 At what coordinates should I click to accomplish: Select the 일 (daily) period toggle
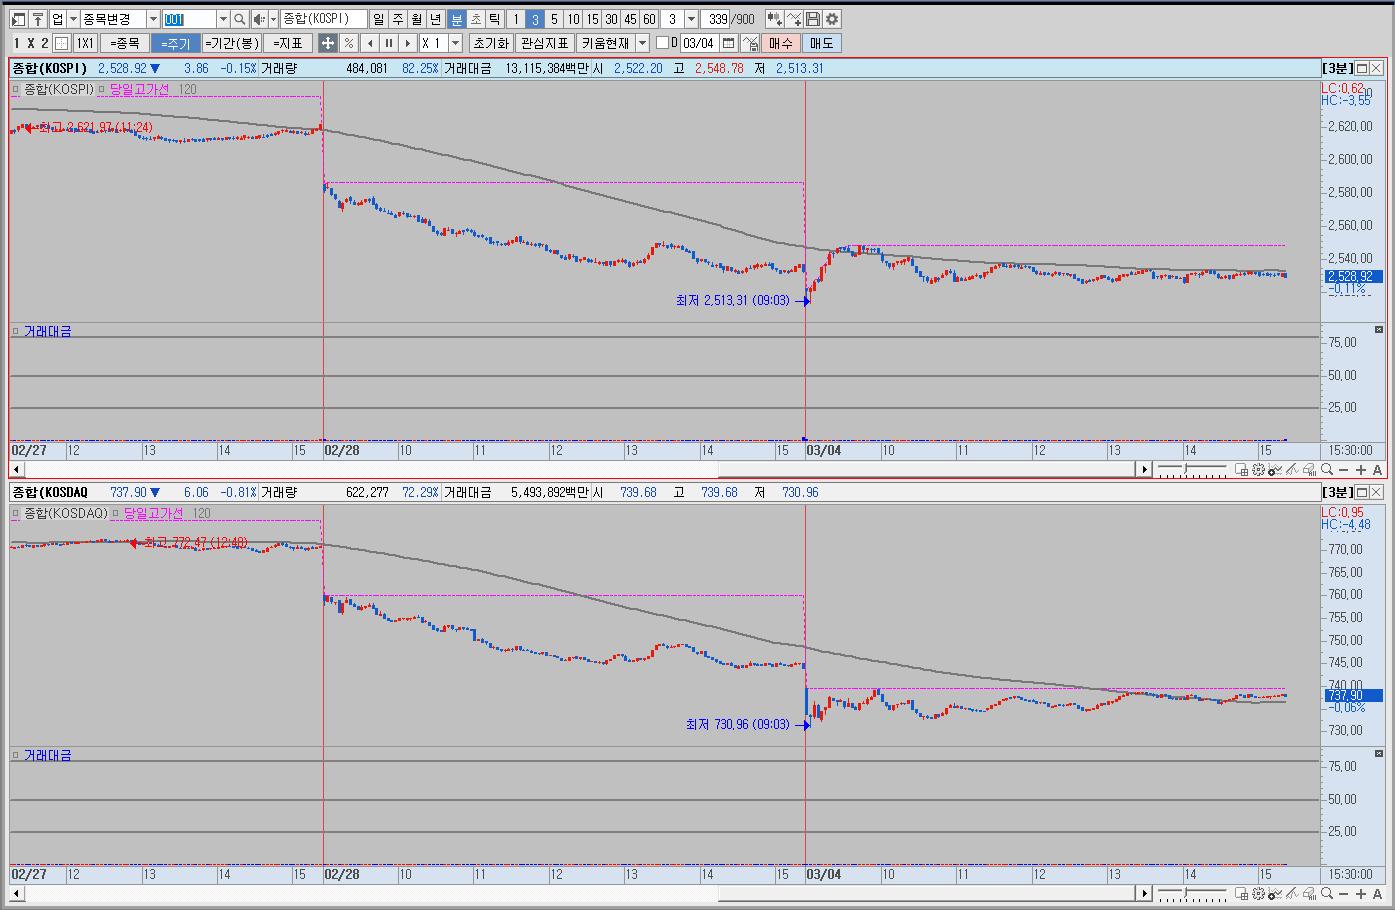pyautogui.click(x=378, y=19)
